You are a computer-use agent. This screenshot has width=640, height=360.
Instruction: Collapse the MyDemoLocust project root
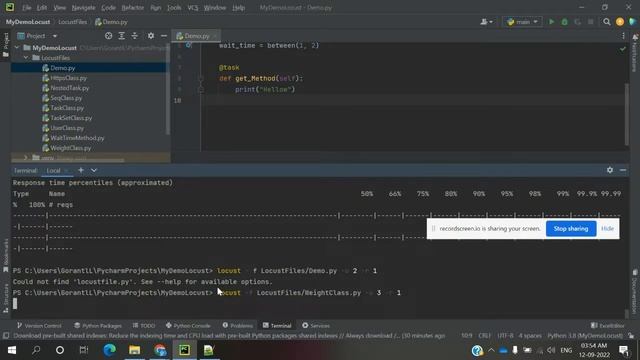[17, 48]
